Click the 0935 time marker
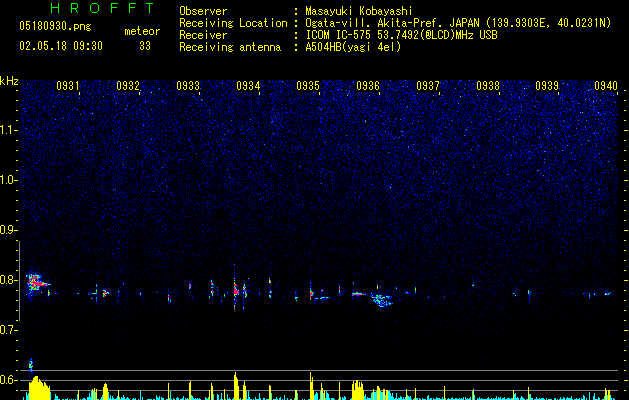 click(308, 86)
